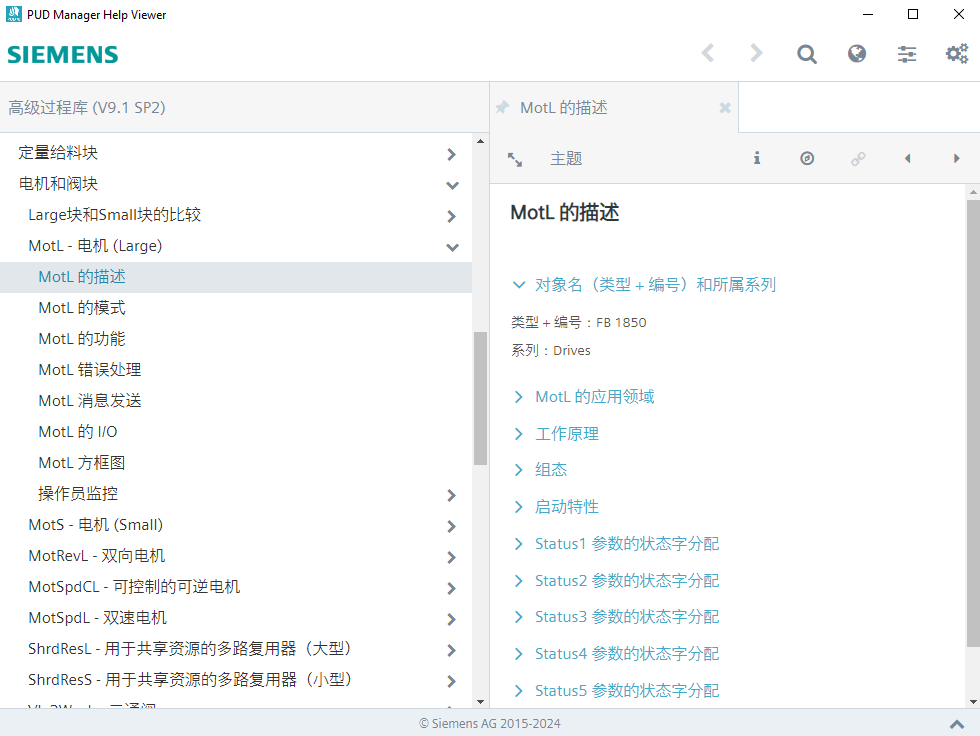
Task: Select the MotL 的描述 tab
Action: 564,107
